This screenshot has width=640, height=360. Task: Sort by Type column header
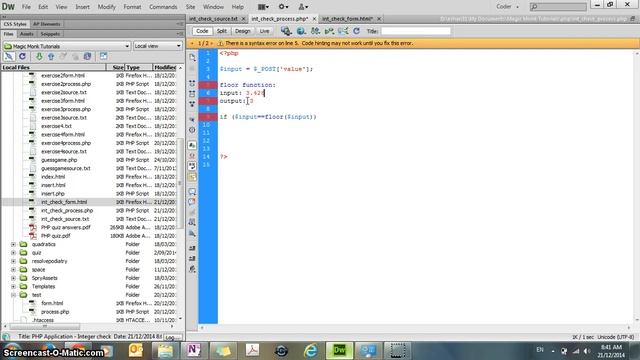coord(138,67)
